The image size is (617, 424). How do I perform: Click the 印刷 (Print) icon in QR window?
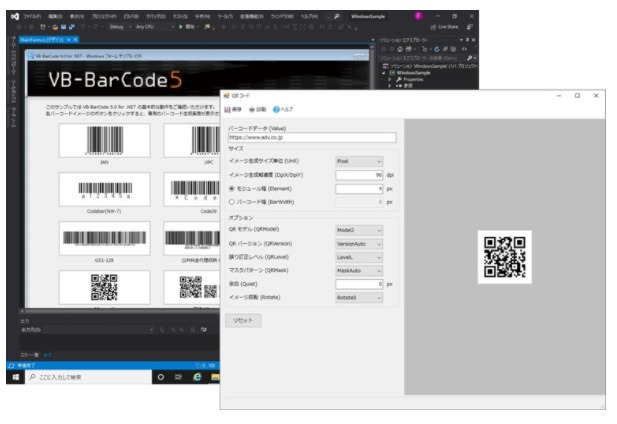[x=252, y=110]
